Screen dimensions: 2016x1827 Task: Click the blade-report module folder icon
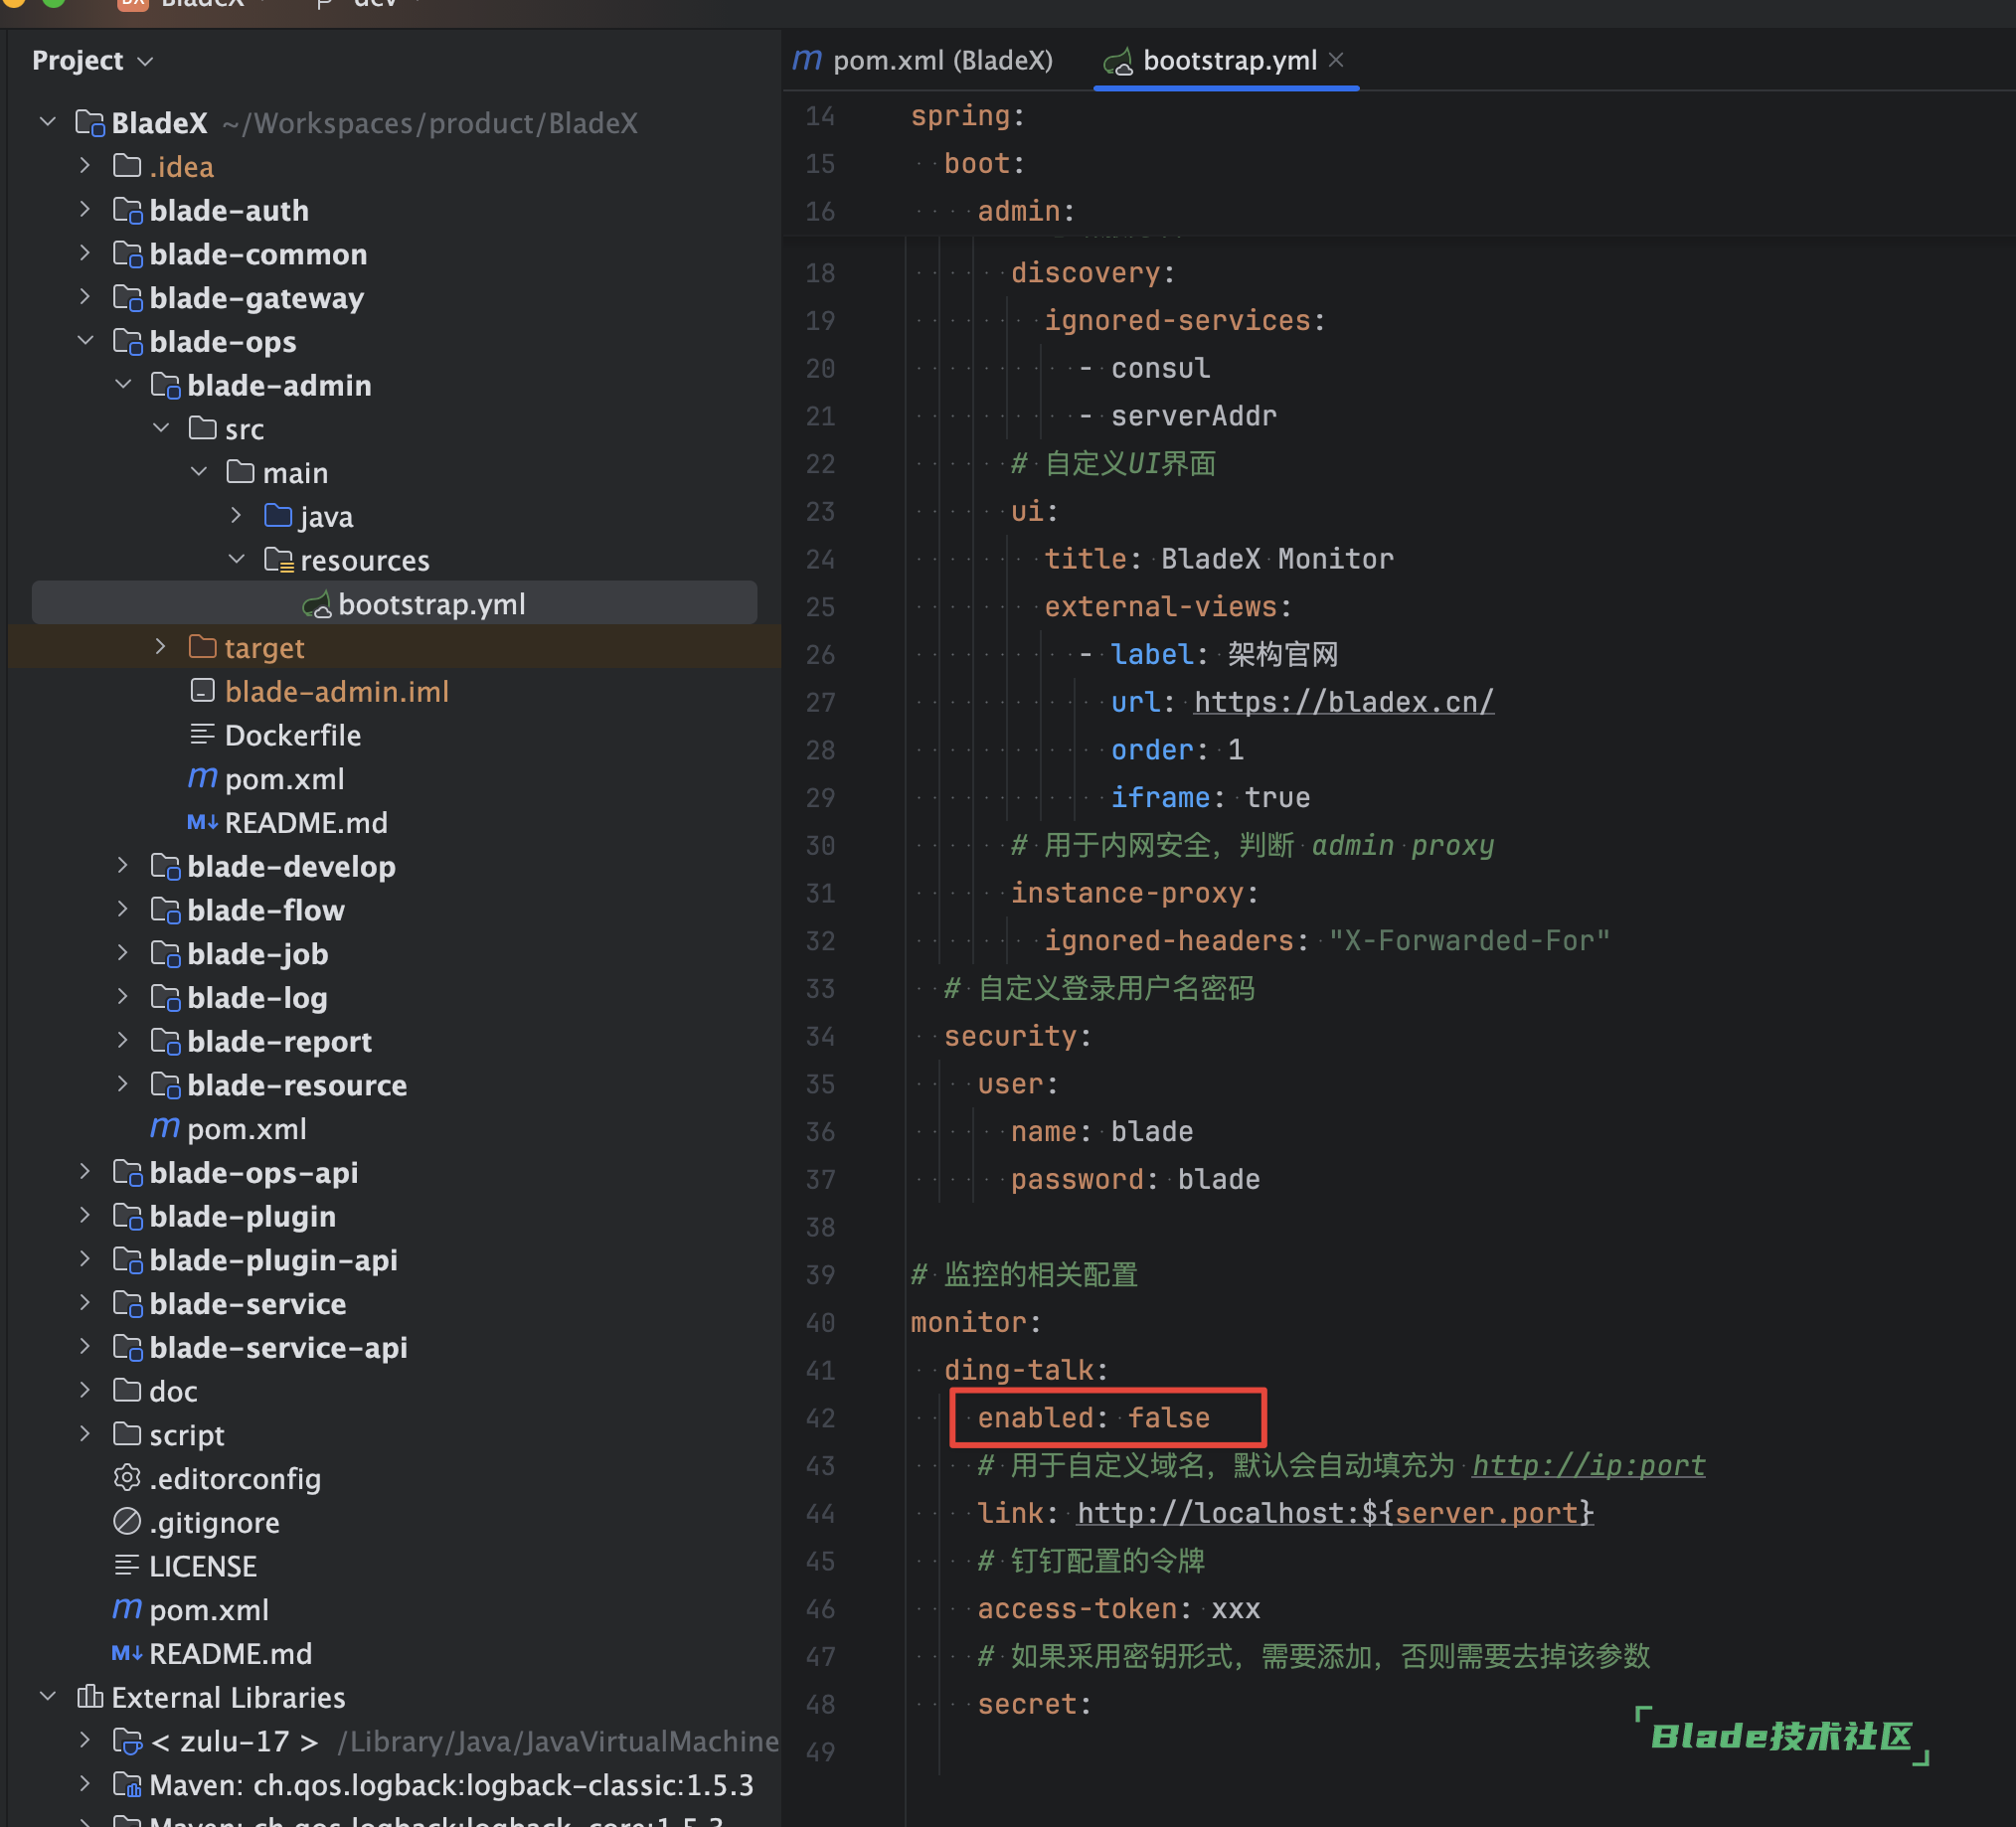165,1041
